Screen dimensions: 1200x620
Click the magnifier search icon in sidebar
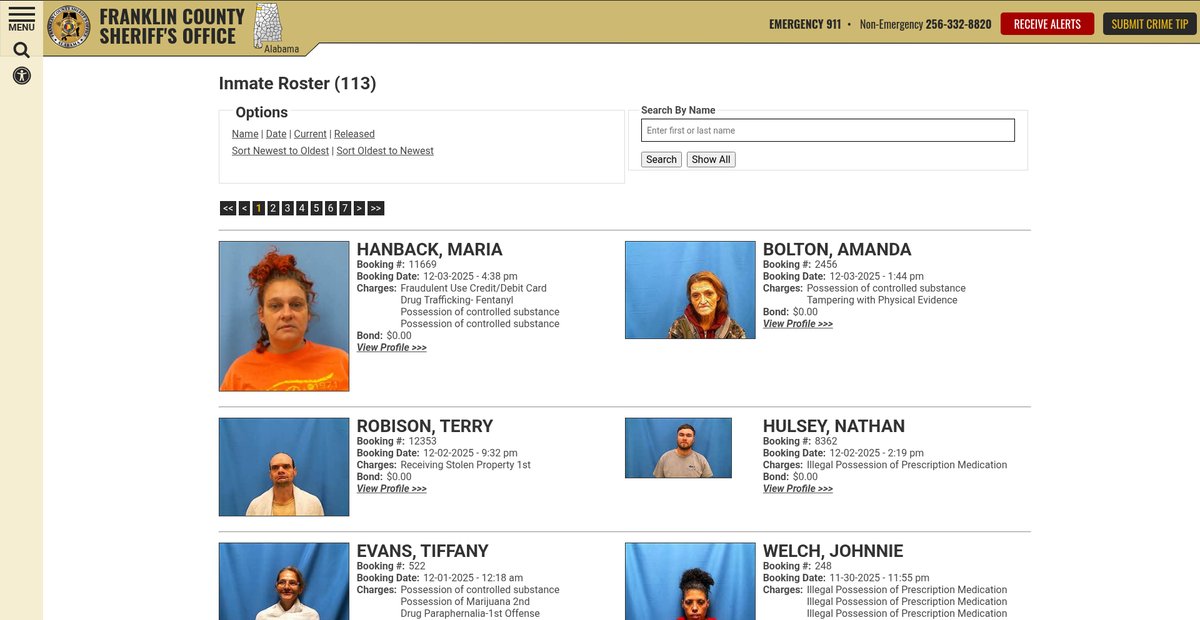click(21, 50)
